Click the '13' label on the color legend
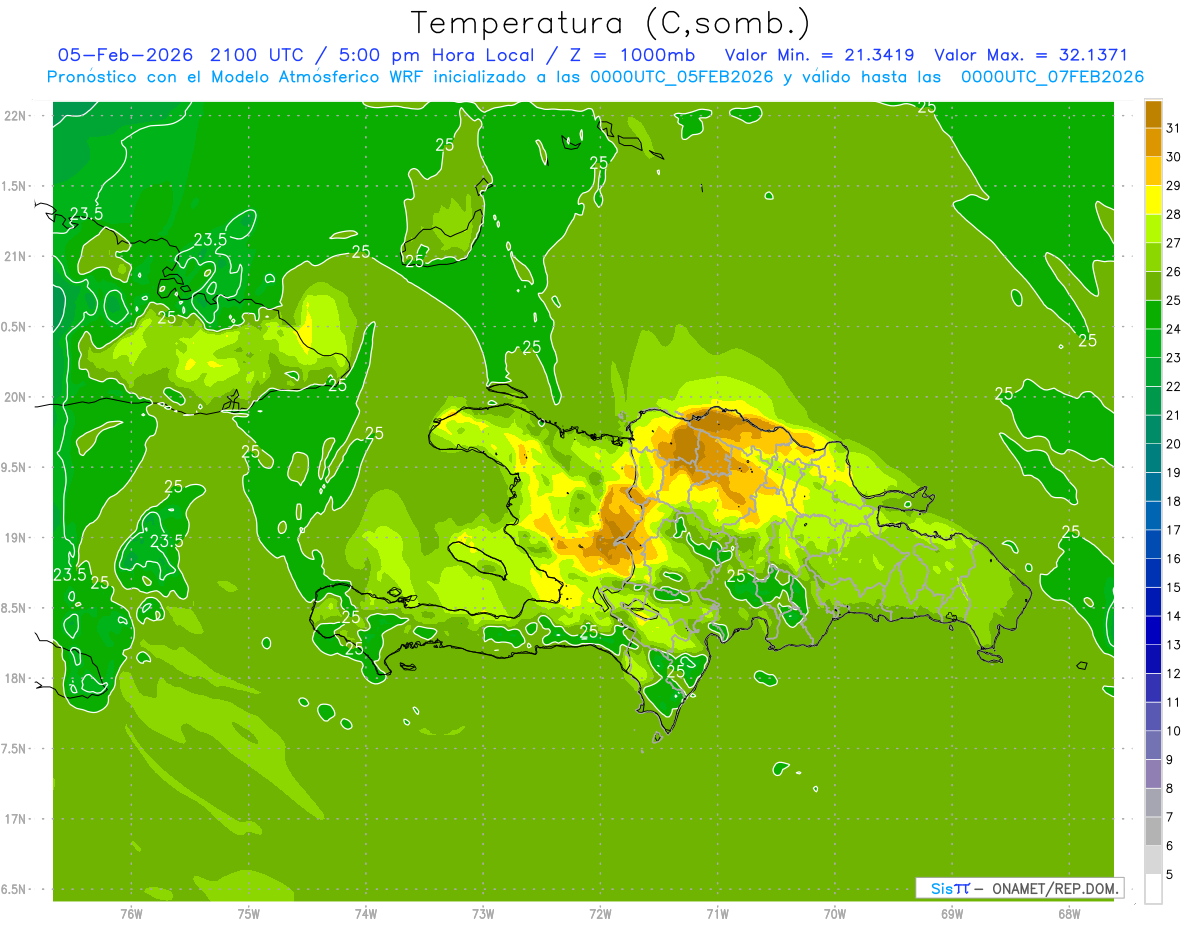1200x927 pixels. 1173,645
